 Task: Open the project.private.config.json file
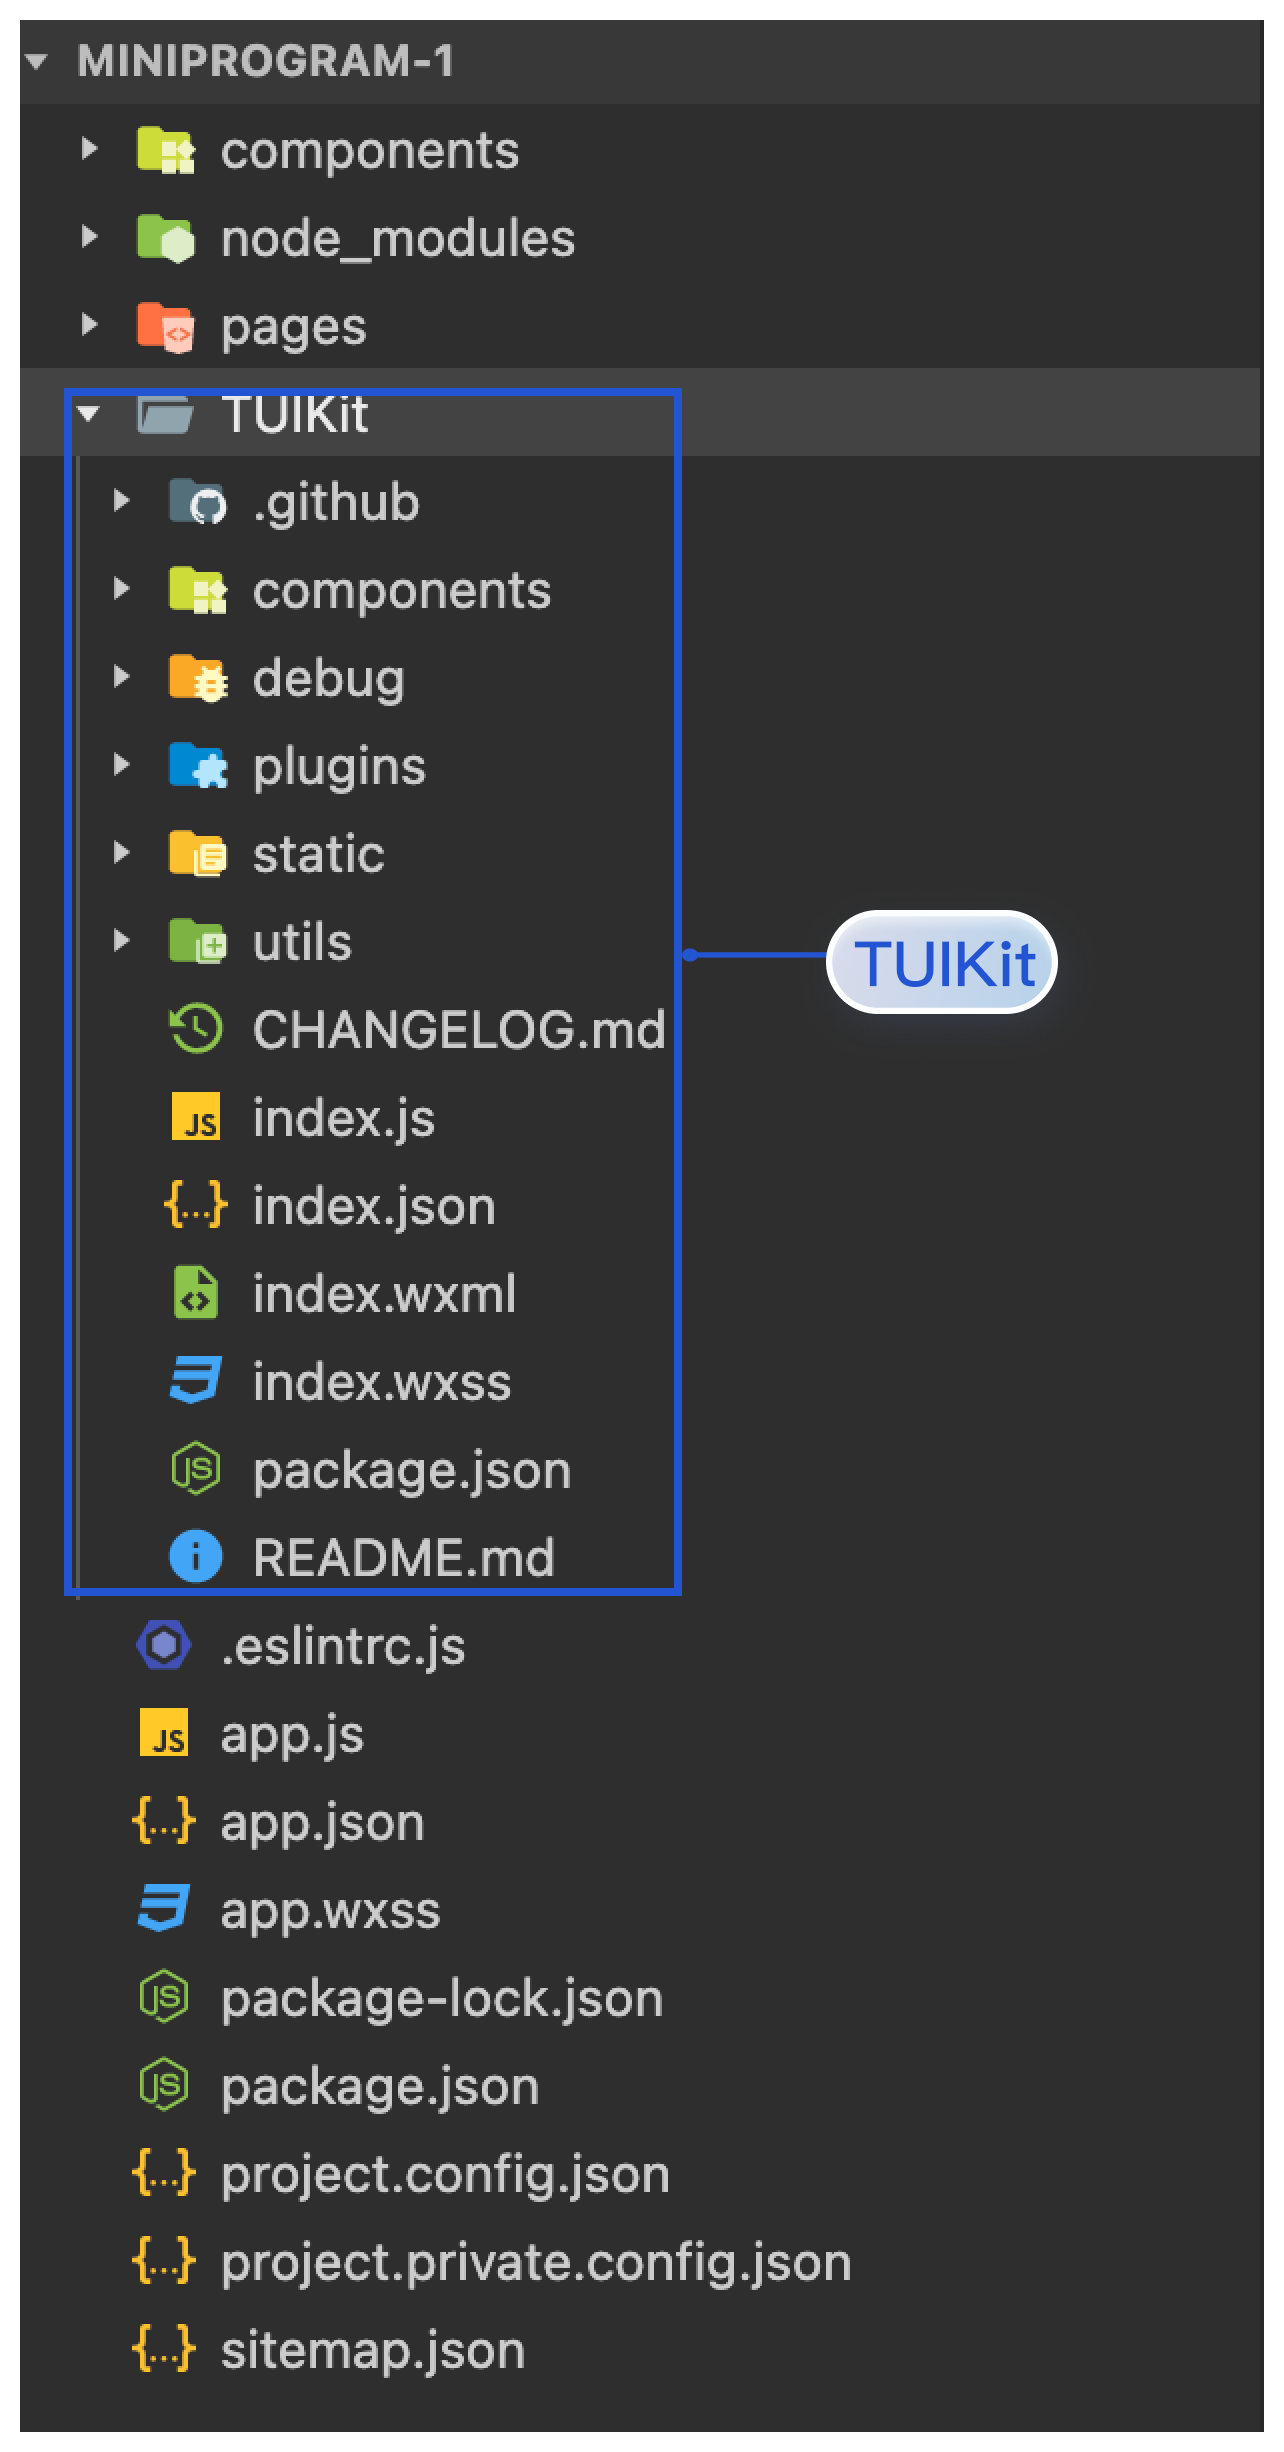coord(536,2264)
